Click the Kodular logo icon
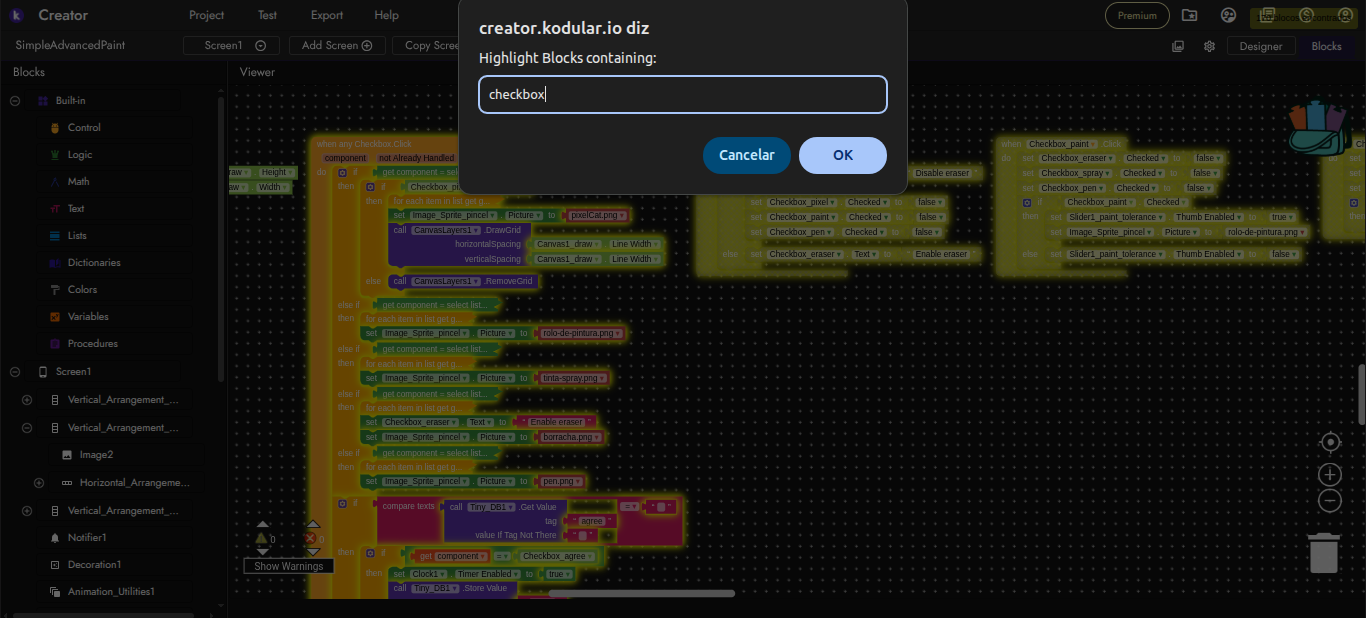This screenshot has height=618, width=1366. pos(17,15)
